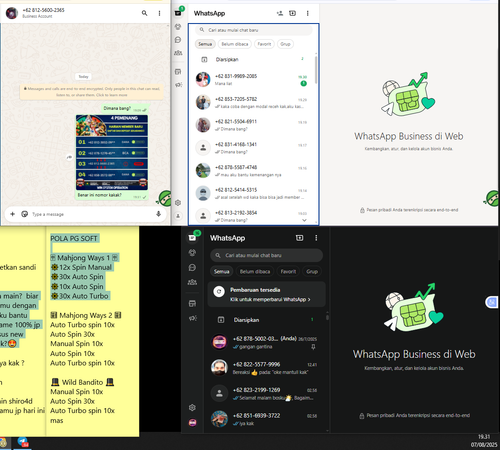The width and height of the screenshot is (500, 450).
Task: Open Chats icon in dark WhatsApp sidebar
Action: click(x=192, y=238)
